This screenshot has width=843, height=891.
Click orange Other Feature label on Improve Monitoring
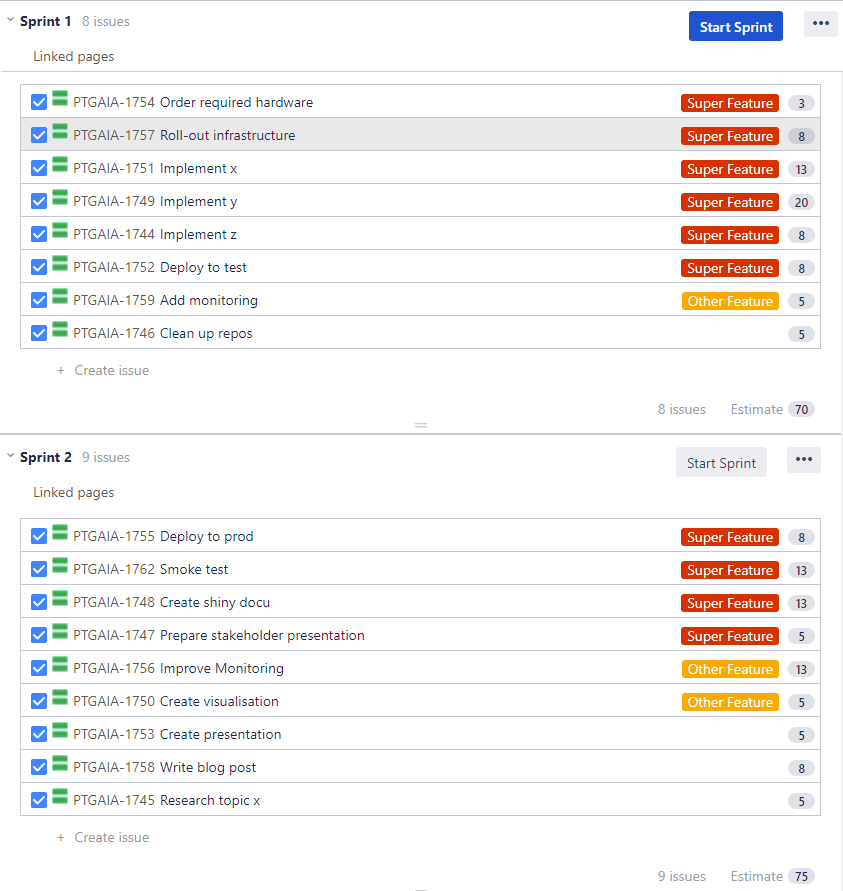click(x=730, y=669)
